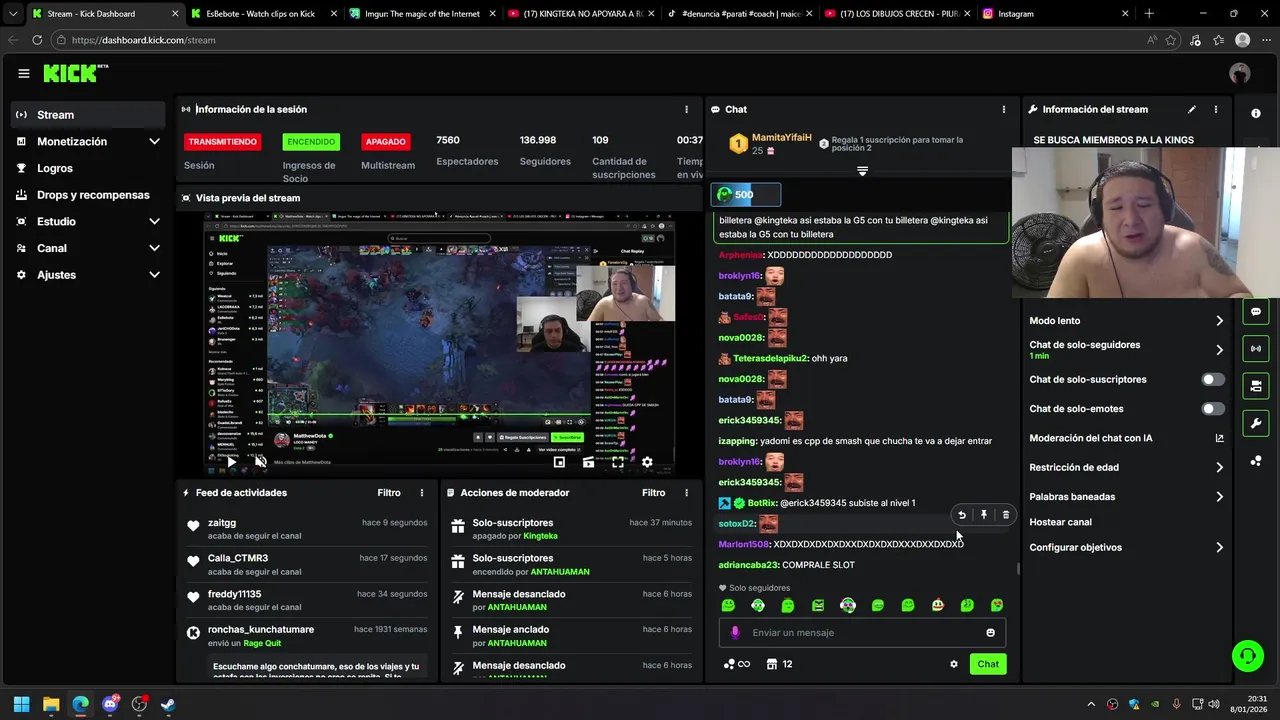Unmute the stream preview audio
1280x720 pixels.
tap(261, 462)
